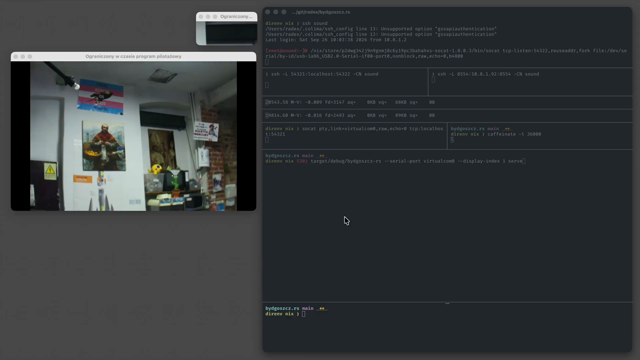
Task: Minimize the 'Ograniczony w czasie program pilotażowy' window
Action: coord(23,56)
